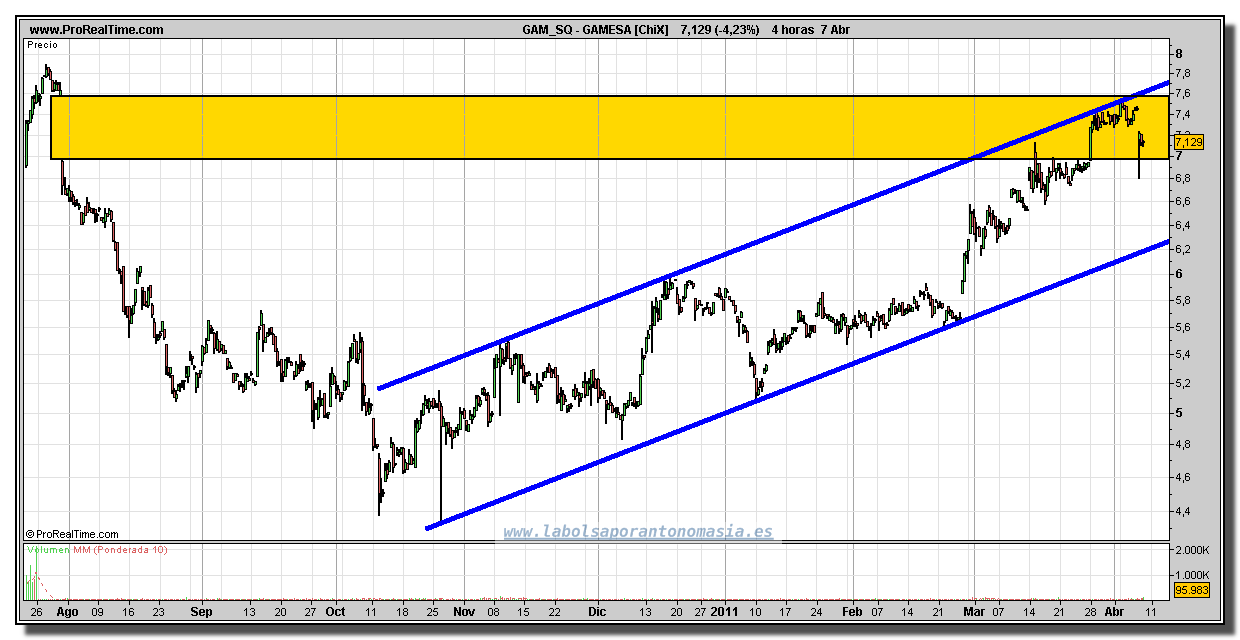Click the price axis label '6,8'

(x=1183, y=178)
